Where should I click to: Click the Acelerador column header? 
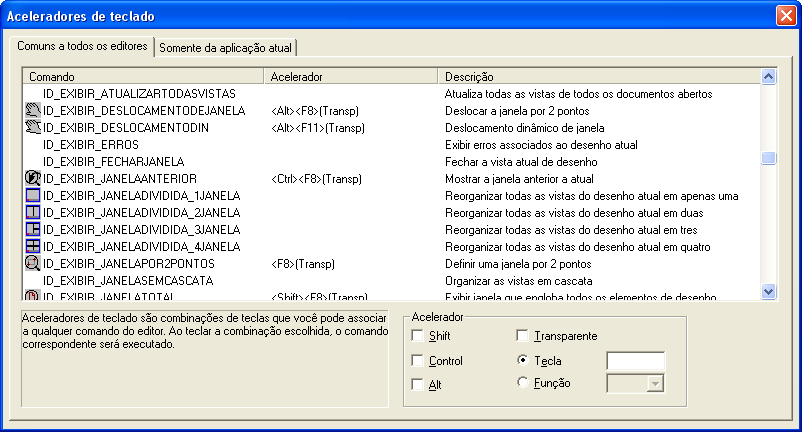351,76
